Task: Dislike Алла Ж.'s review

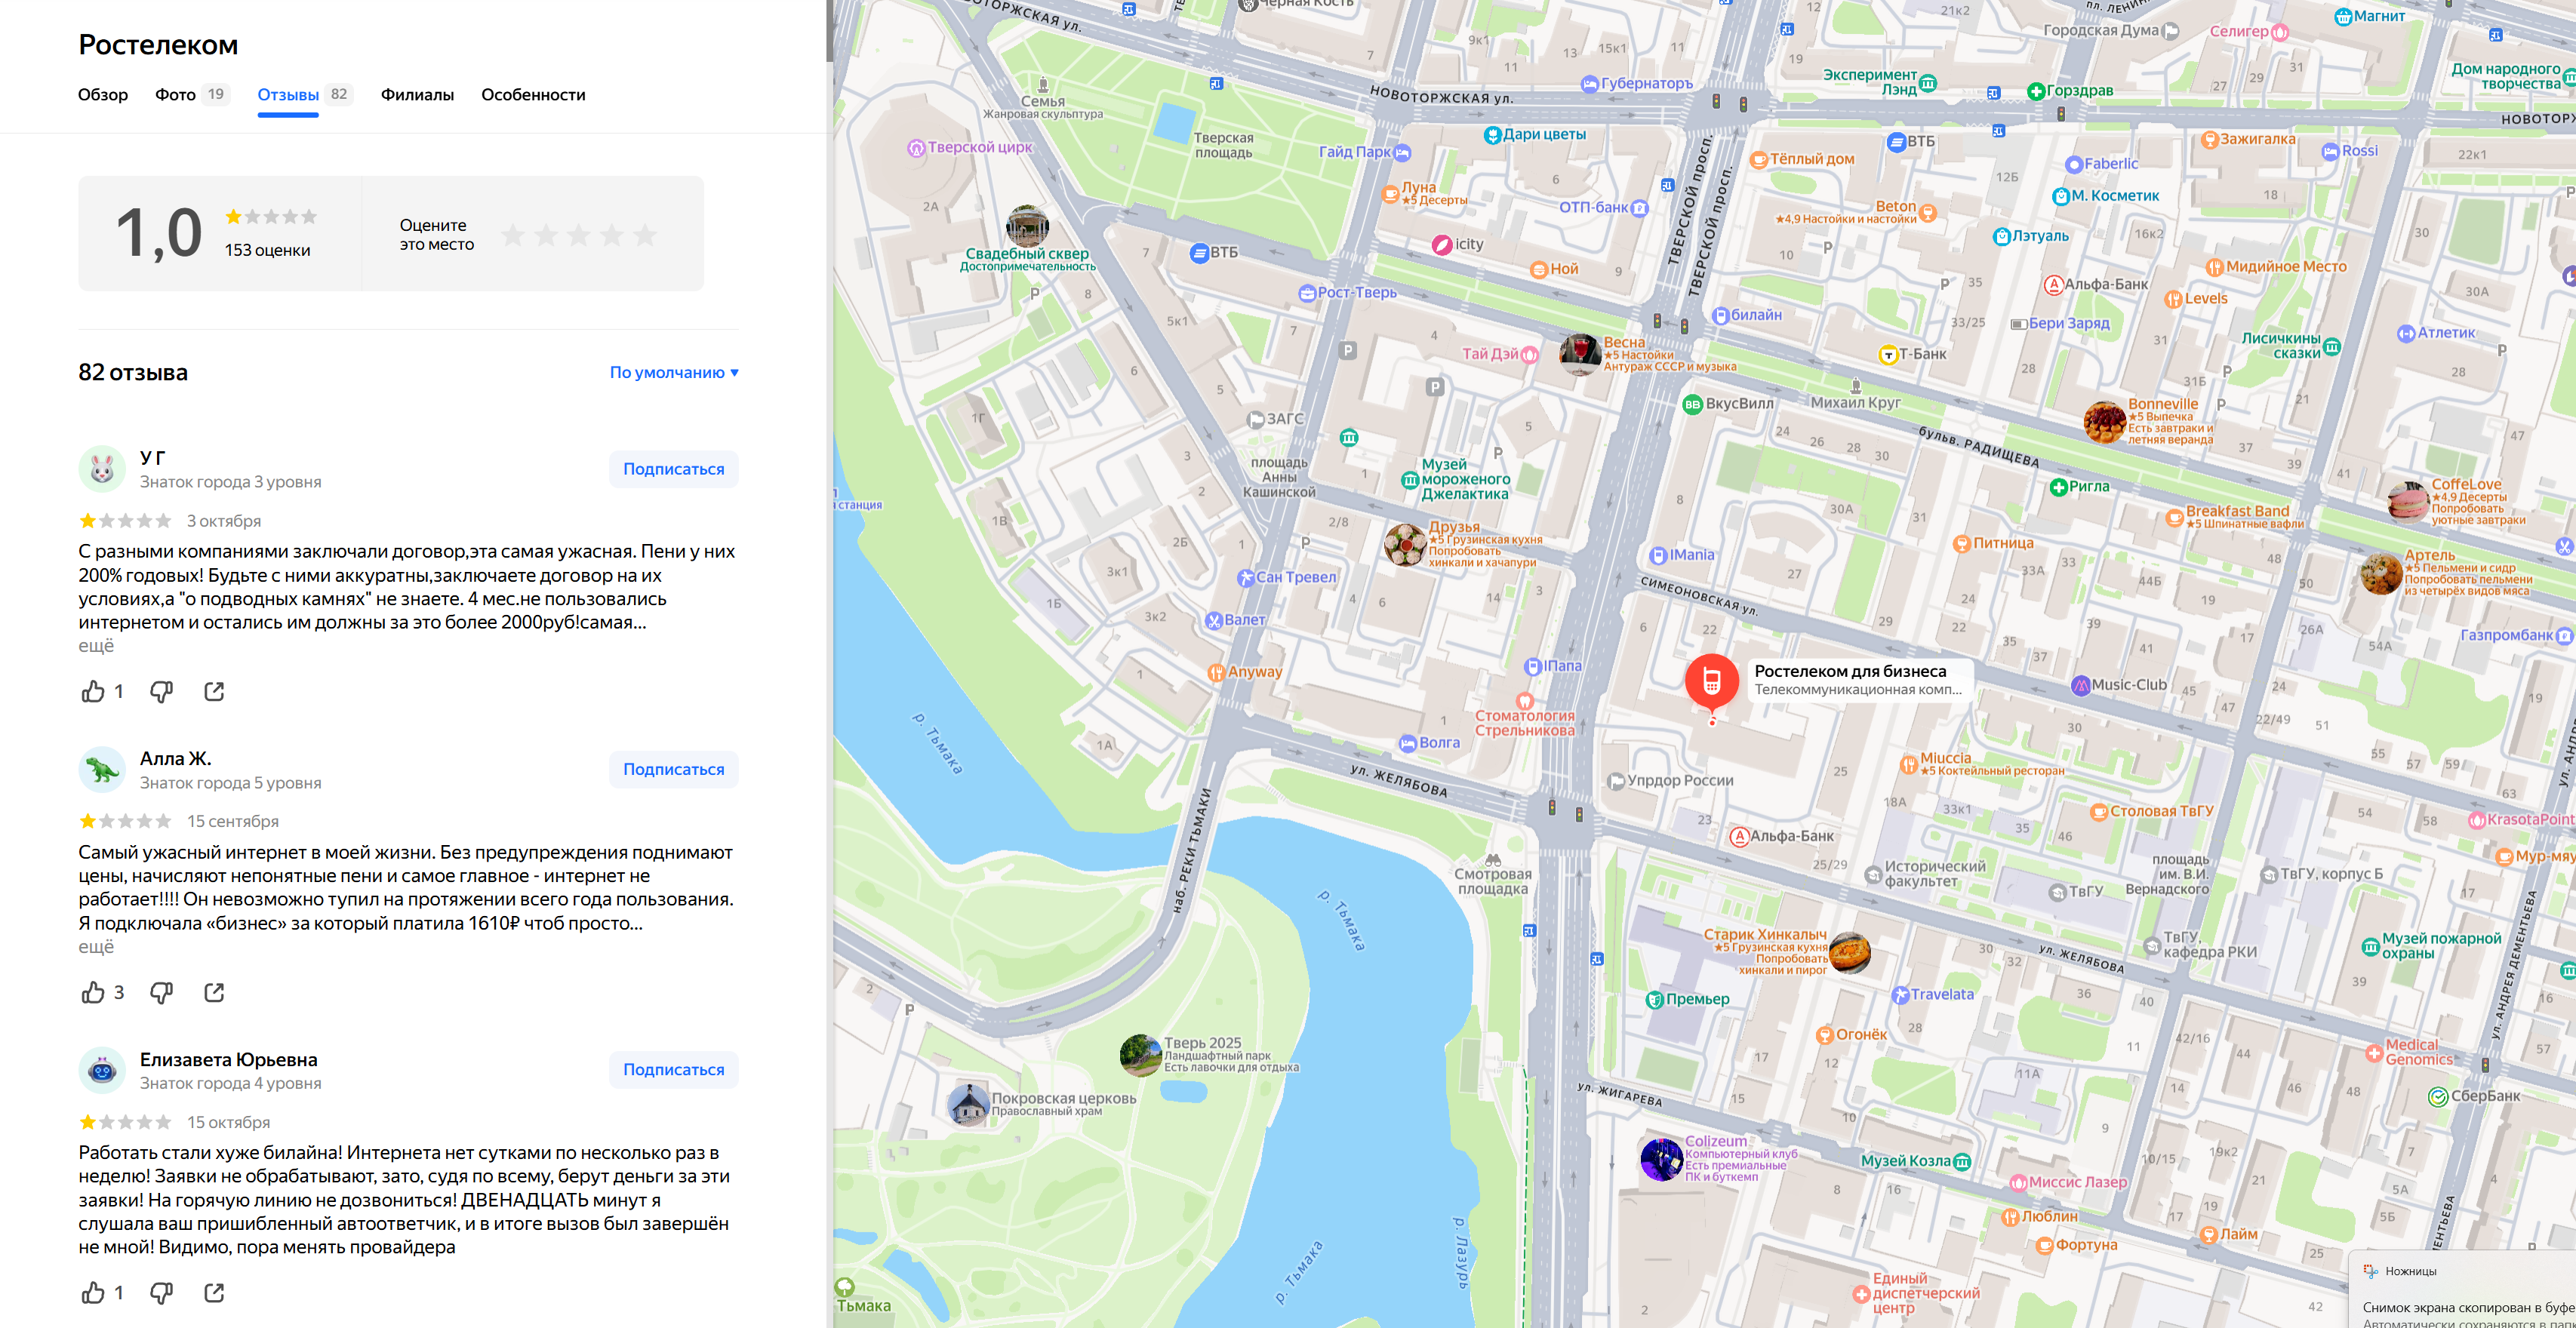Action: click(161, 992)
